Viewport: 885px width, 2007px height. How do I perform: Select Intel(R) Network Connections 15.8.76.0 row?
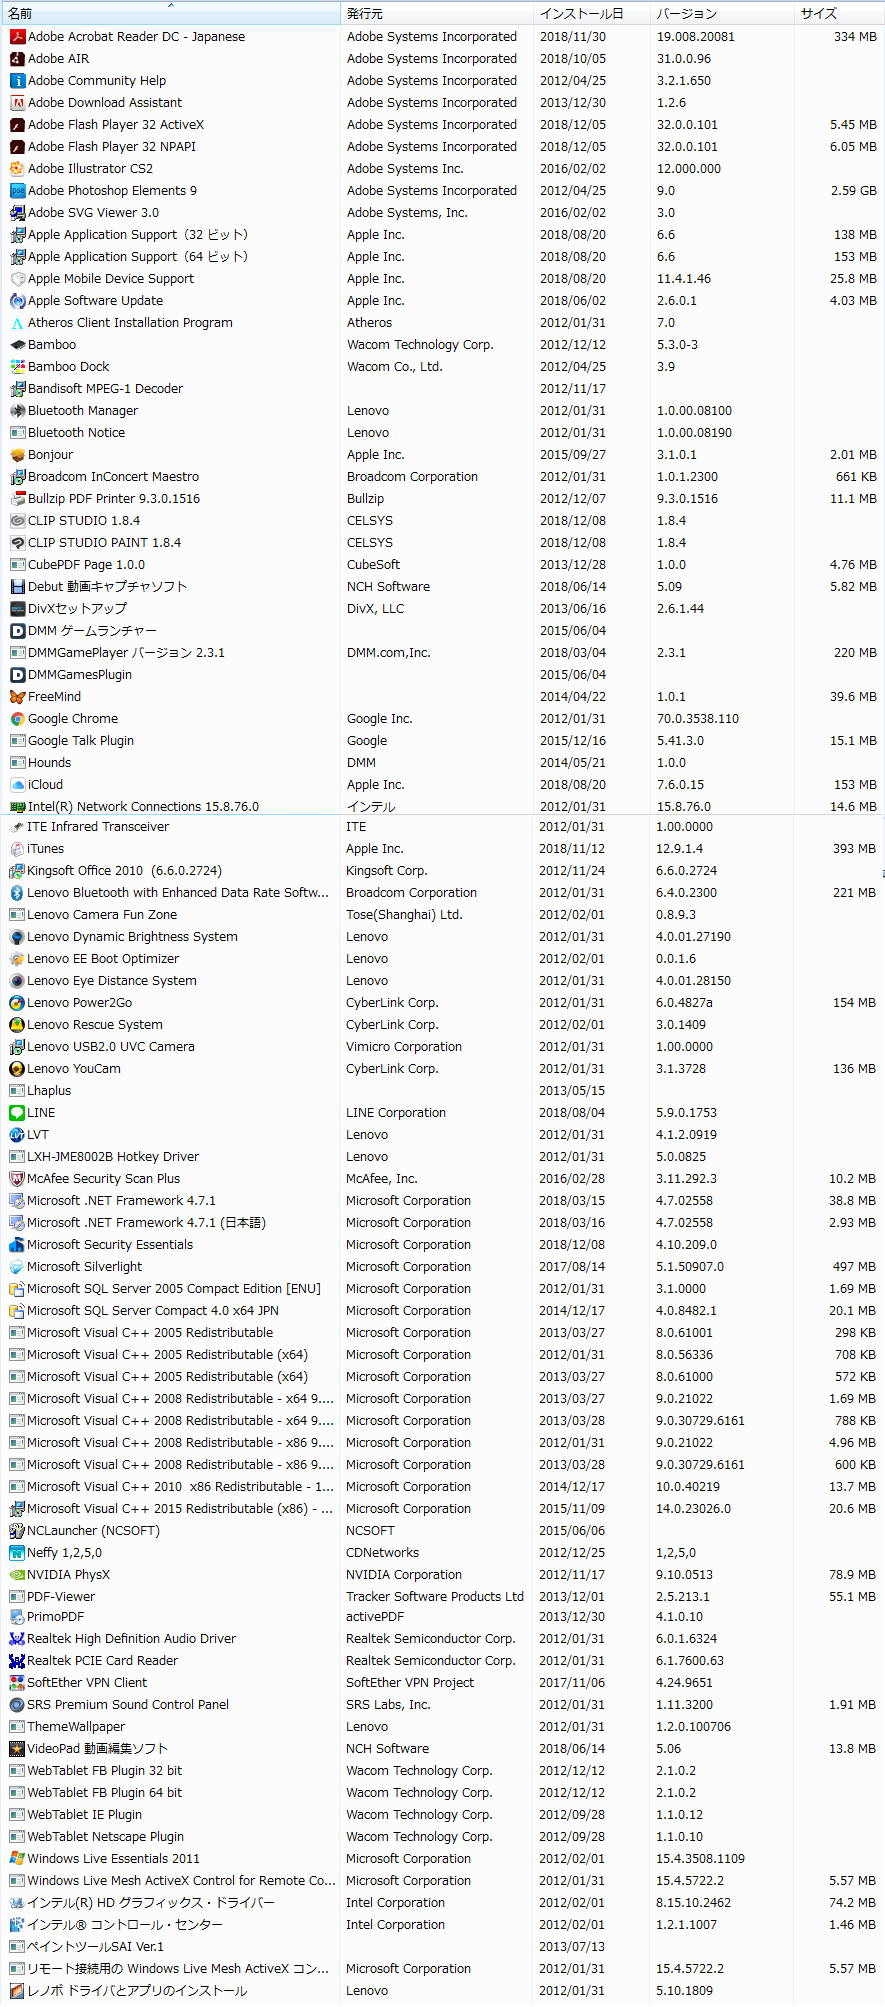coord(442,805)
